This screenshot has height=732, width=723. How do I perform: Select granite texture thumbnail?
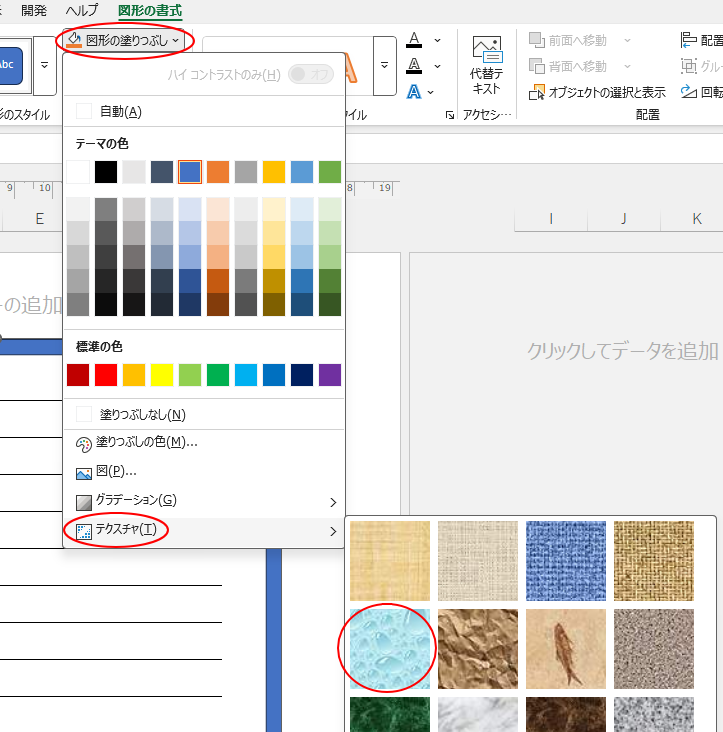click(654, 714)
